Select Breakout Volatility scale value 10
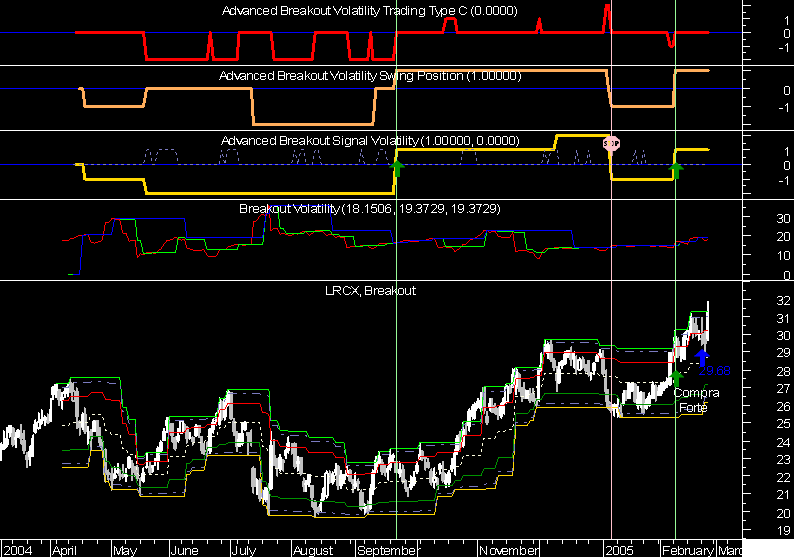The width and height of the screenshot is (794, 557). click(x=783, y=256)
